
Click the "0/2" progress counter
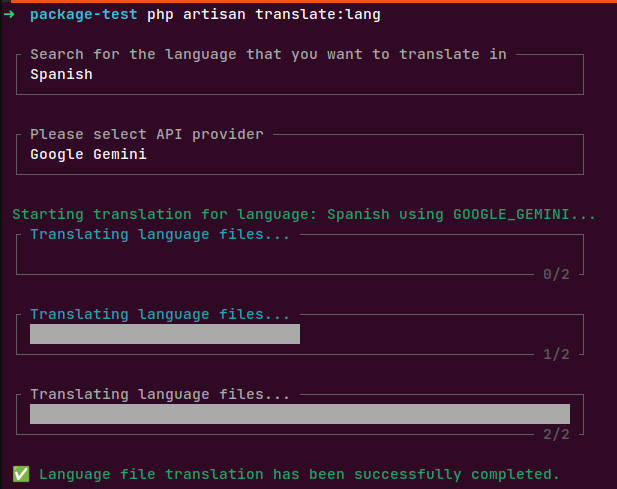coord(555,274)
